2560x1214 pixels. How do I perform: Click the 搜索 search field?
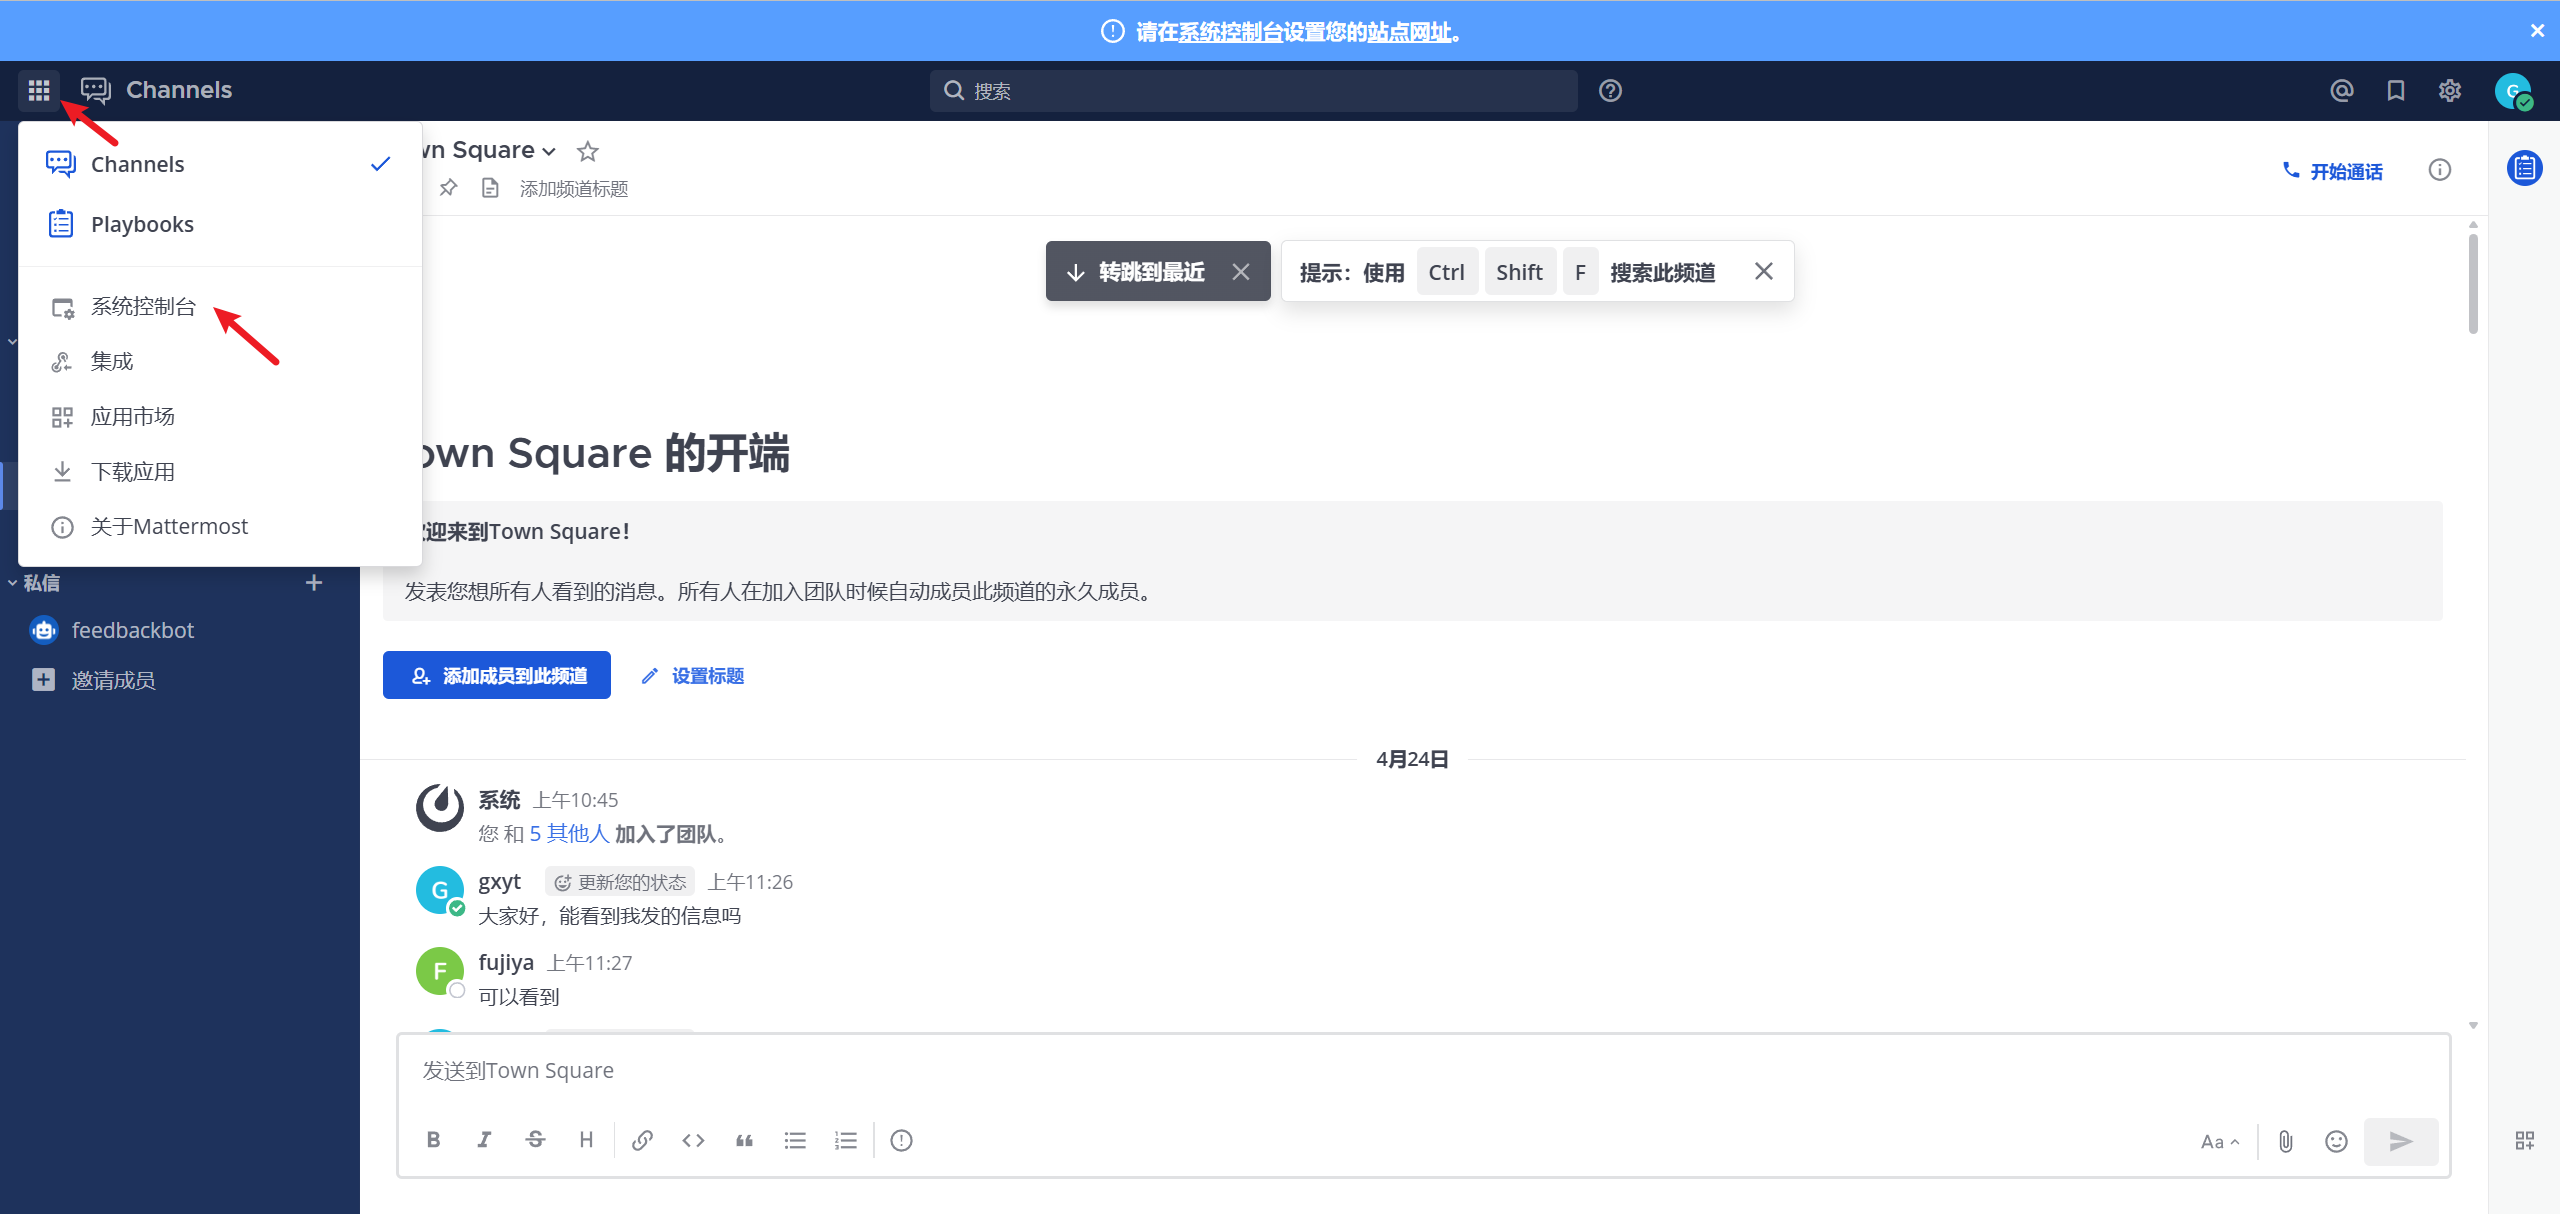tap(1253, 91)
